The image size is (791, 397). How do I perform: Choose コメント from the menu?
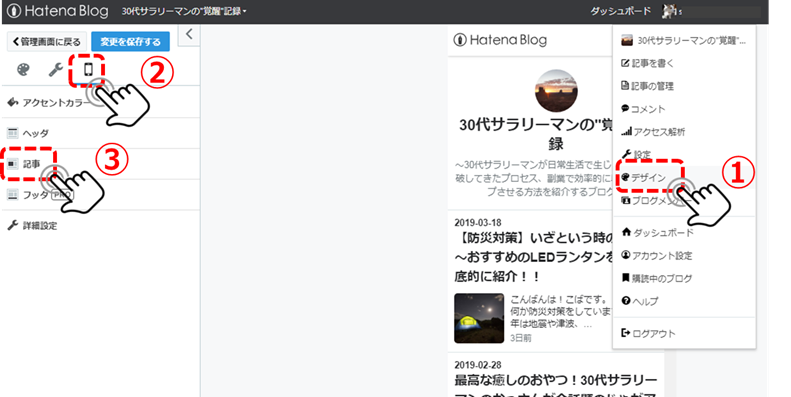684,109
